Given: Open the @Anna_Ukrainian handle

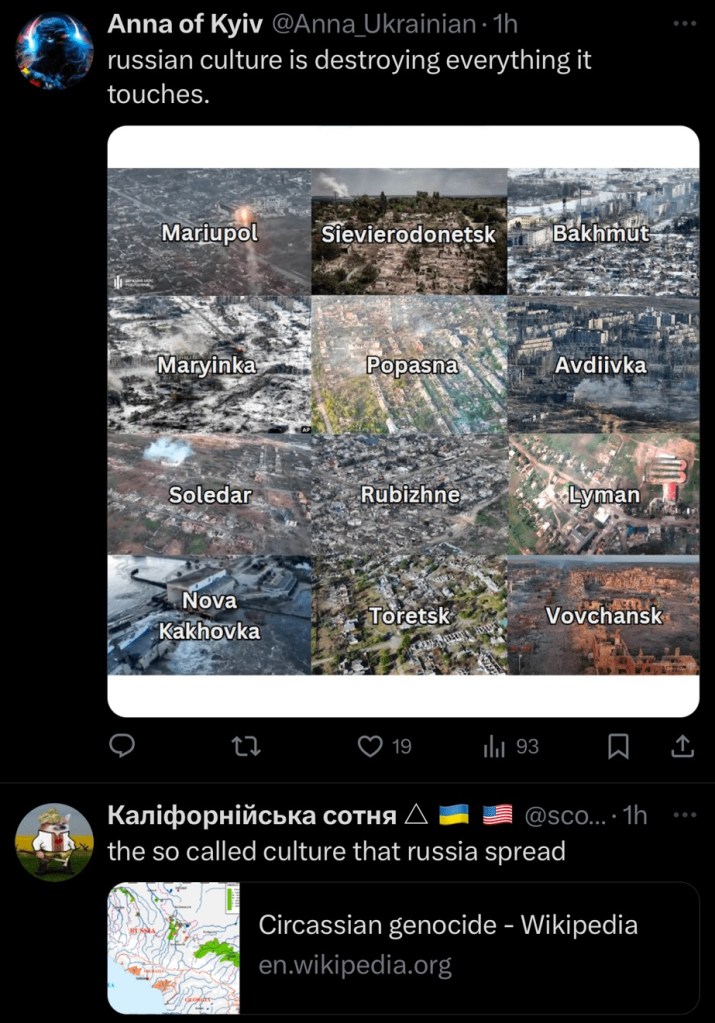Looking at the screenshot, I should tap(373, 24).
